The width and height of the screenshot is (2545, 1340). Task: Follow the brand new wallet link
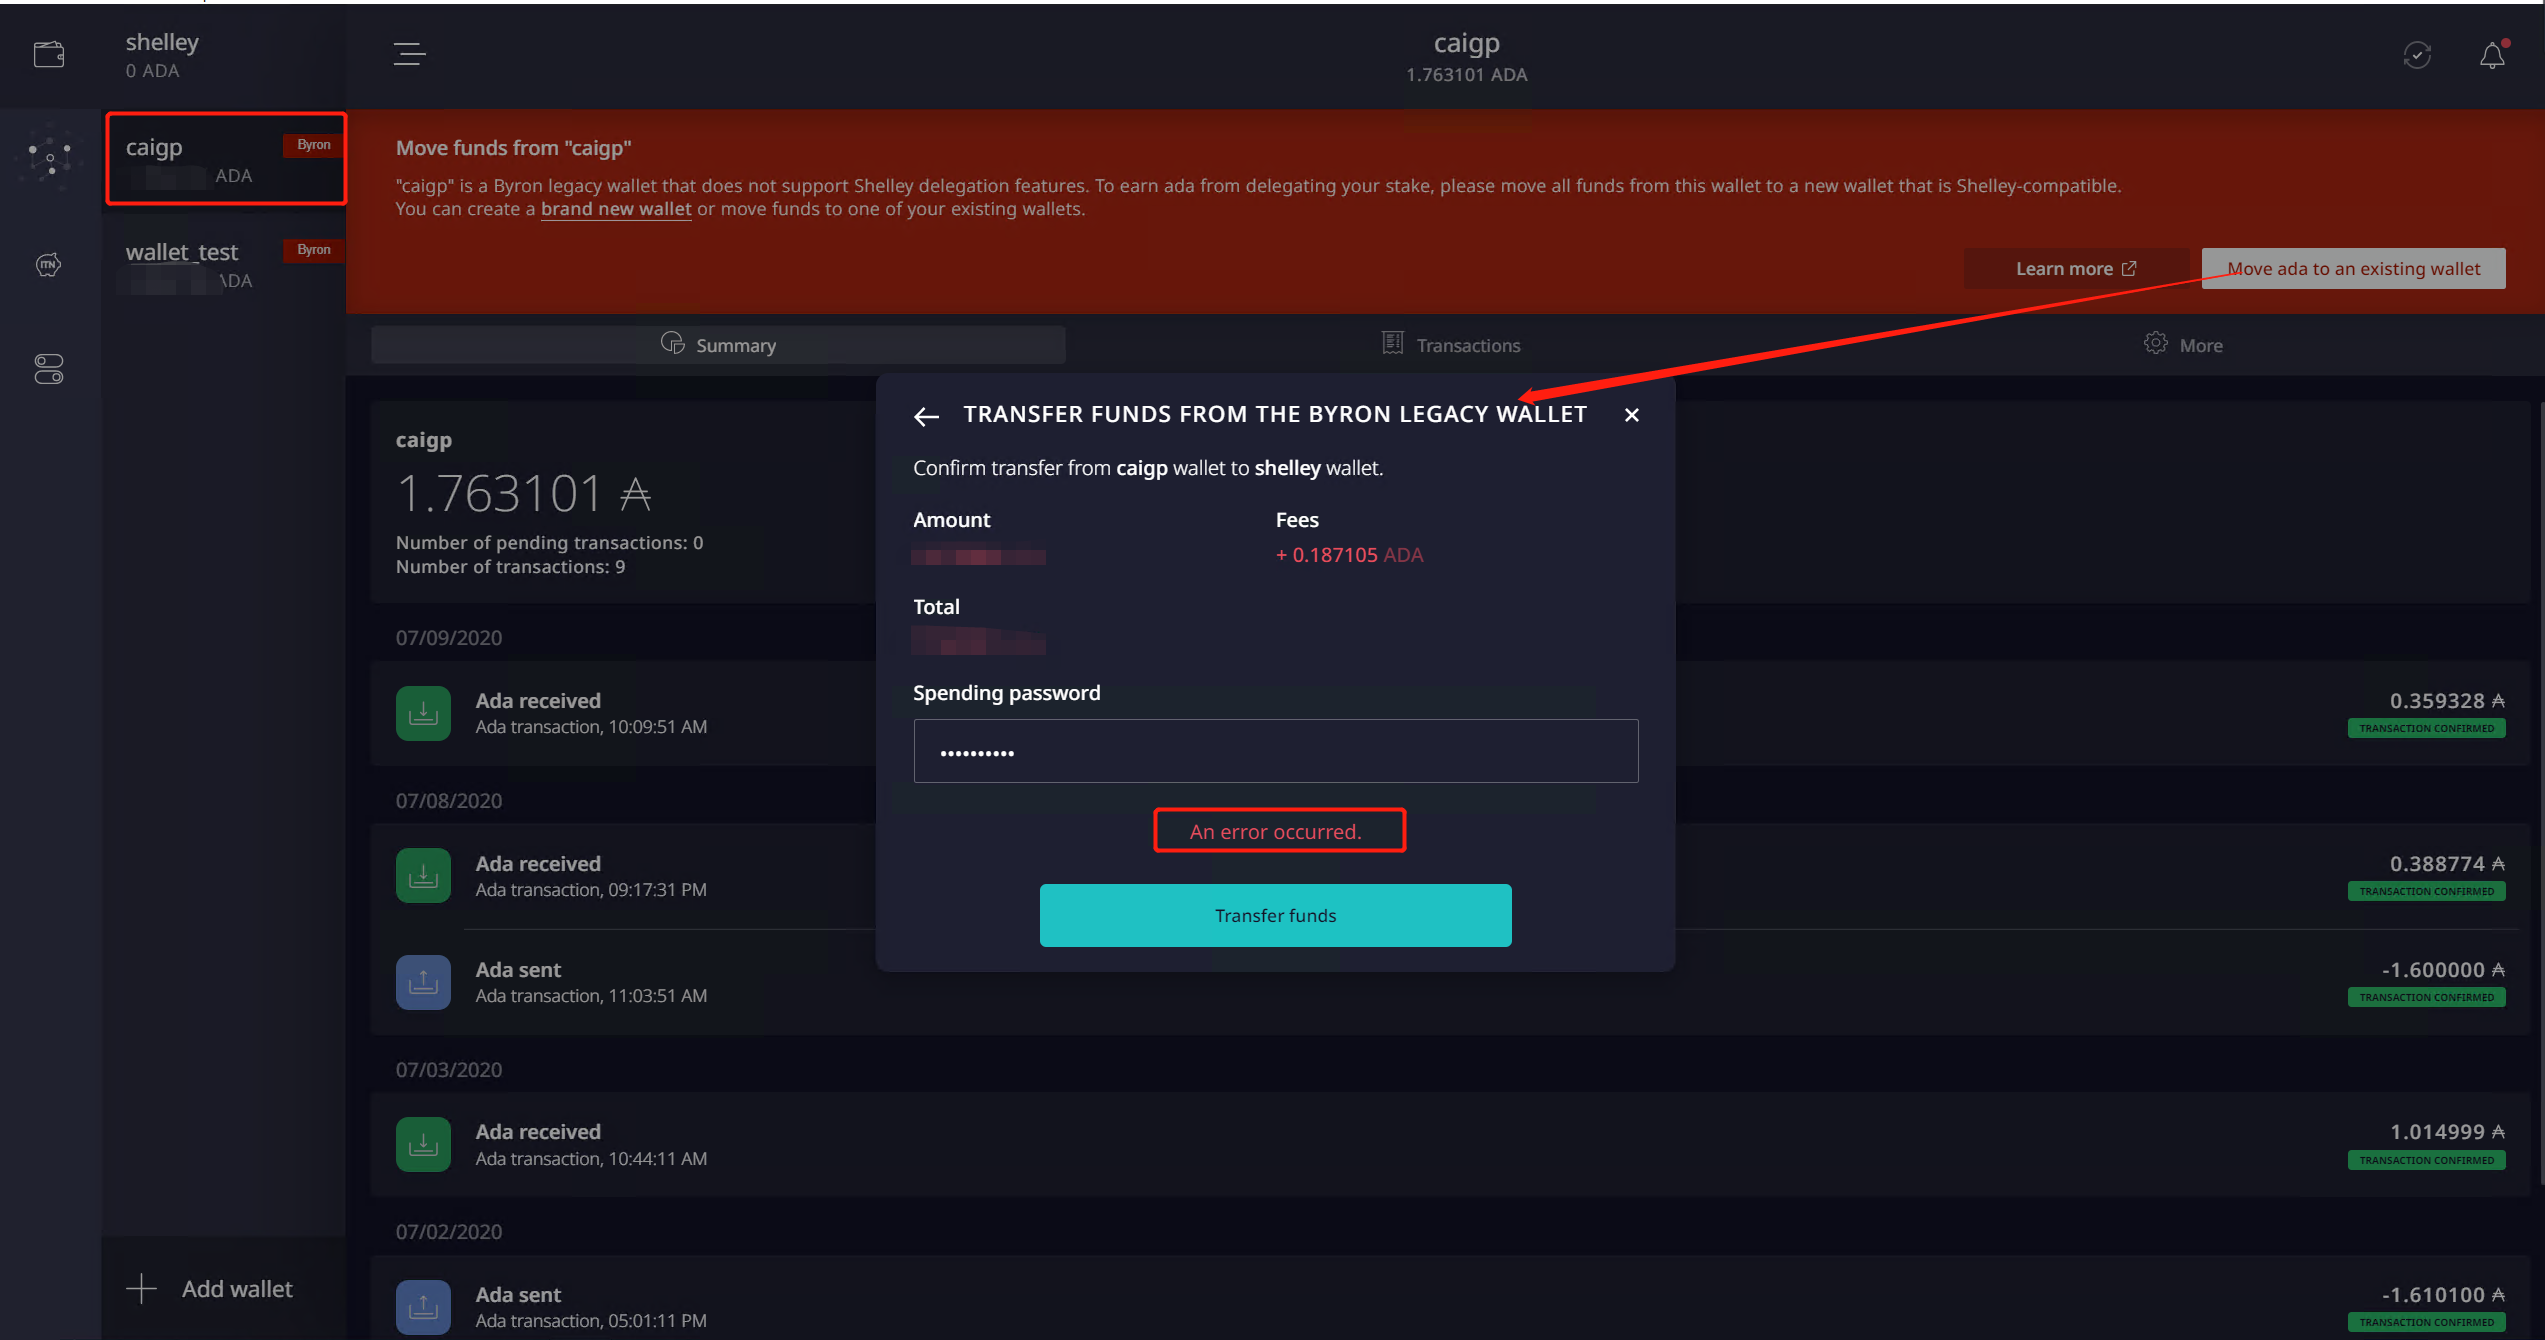[616, 209]
